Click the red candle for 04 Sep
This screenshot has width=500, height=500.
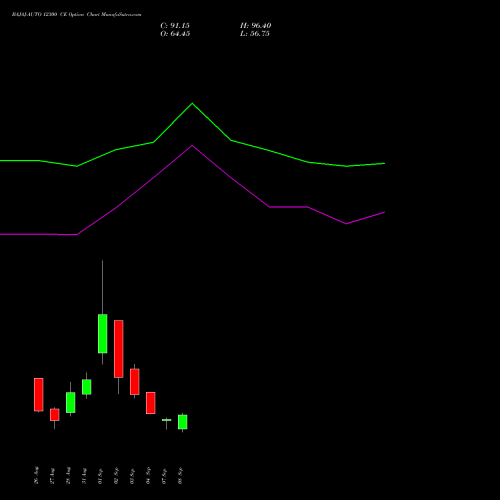(151, 403)
